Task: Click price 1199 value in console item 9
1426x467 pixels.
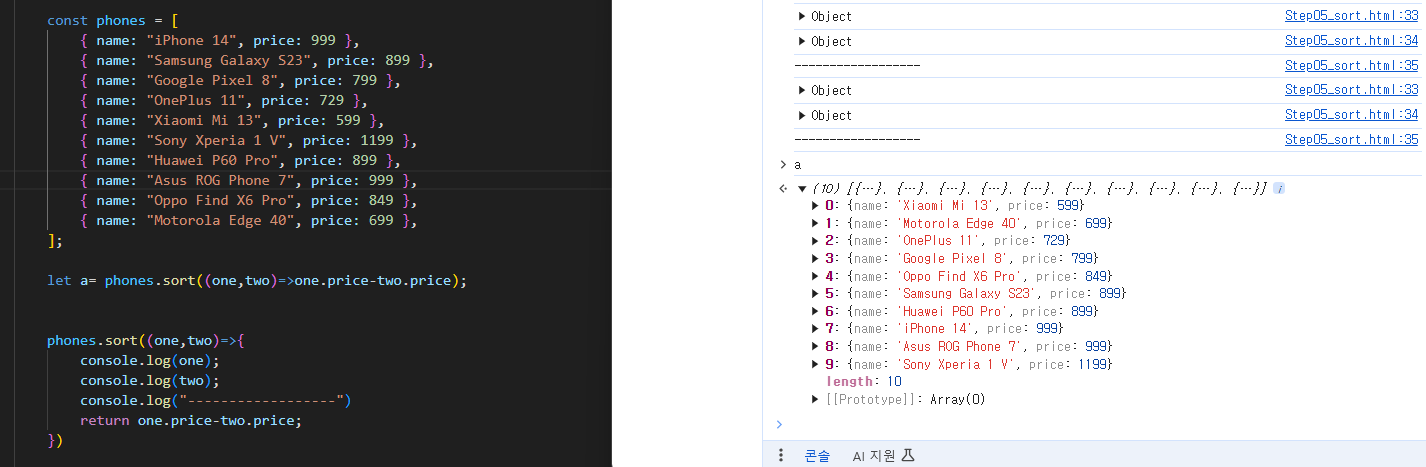Action: point(1093,364)
